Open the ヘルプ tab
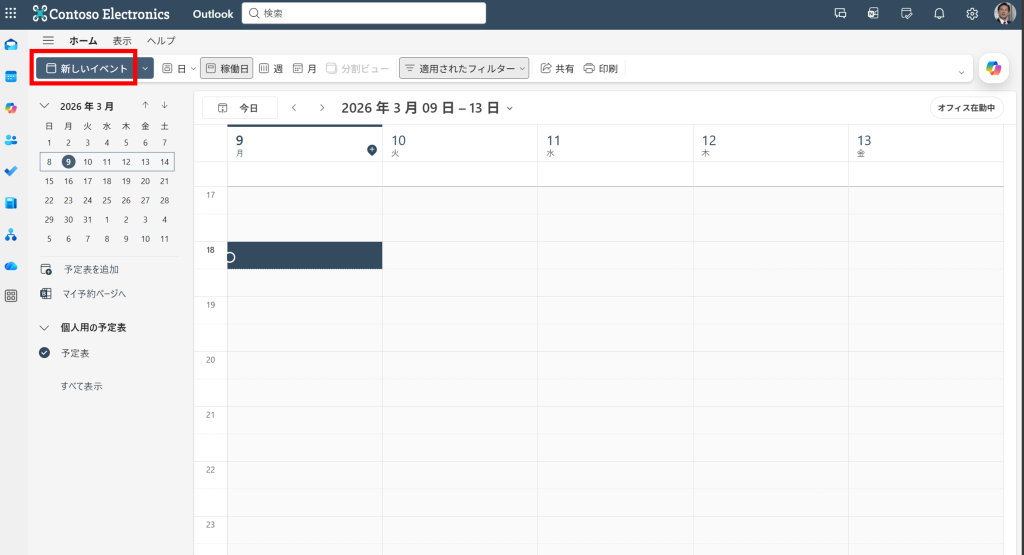This screenshot has height=555, width=1024. point(161,40)
